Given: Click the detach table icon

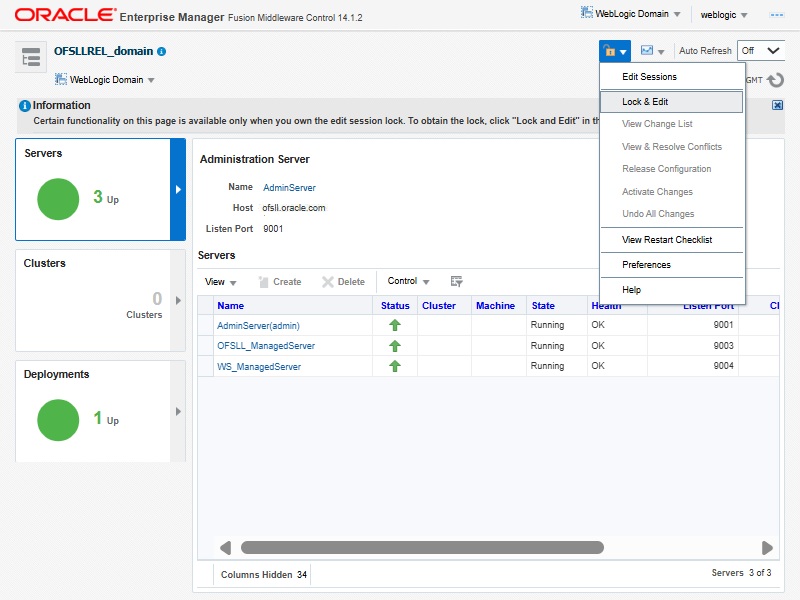Looking at the screenshot, I should point(457,282).
